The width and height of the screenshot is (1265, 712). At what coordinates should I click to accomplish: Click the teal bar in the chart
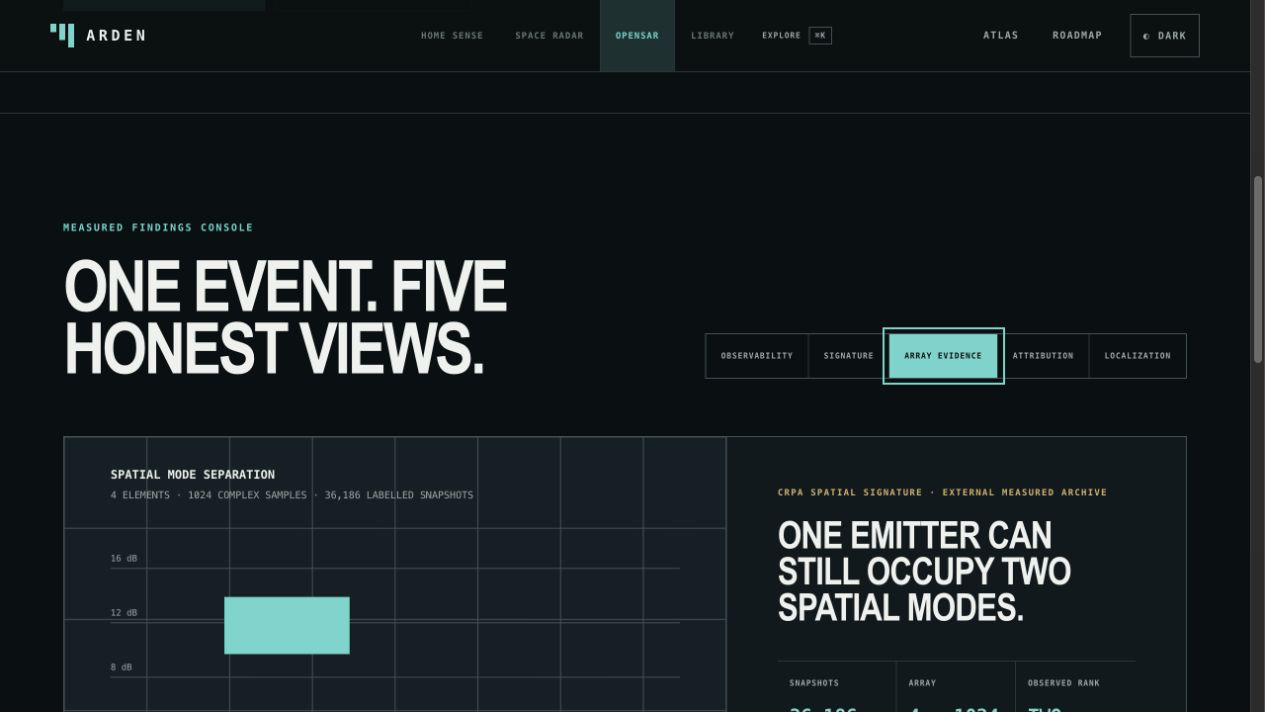[x=287, y=625]
